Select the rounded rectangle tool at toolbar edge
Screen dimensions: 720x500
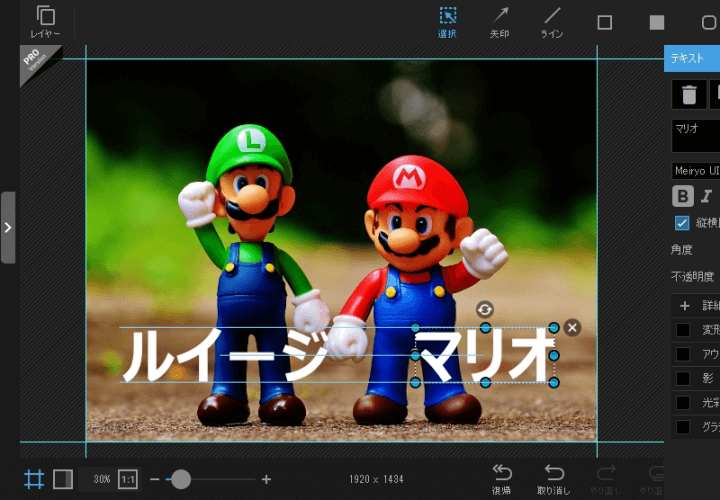[709, 22]
